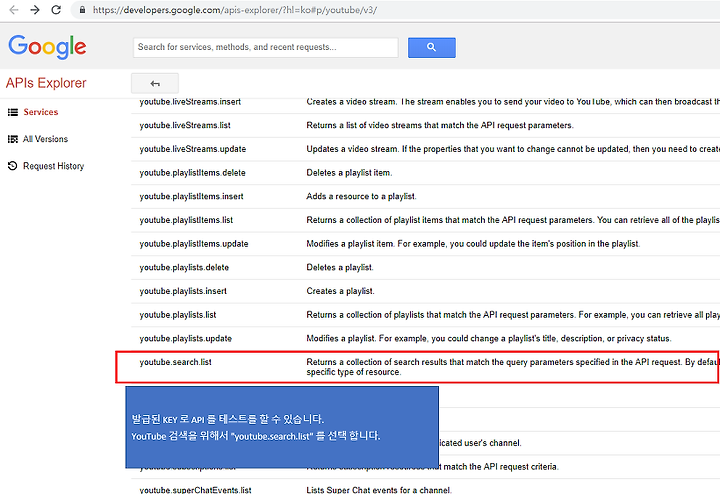The width and height of the screenshot is (720, 494).
Task: Click the Google logo
Action: pos(47,46)
